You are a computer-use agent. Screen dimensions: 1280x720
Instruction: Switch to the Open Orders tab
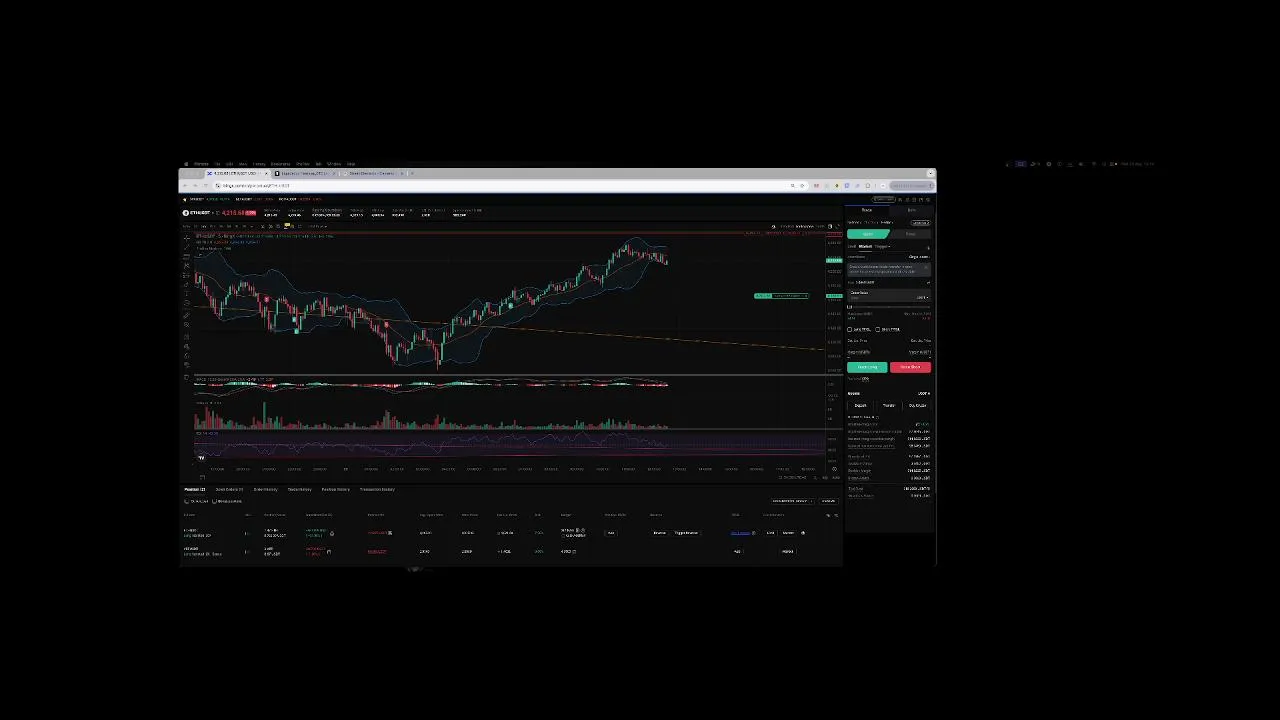[229, 490]
